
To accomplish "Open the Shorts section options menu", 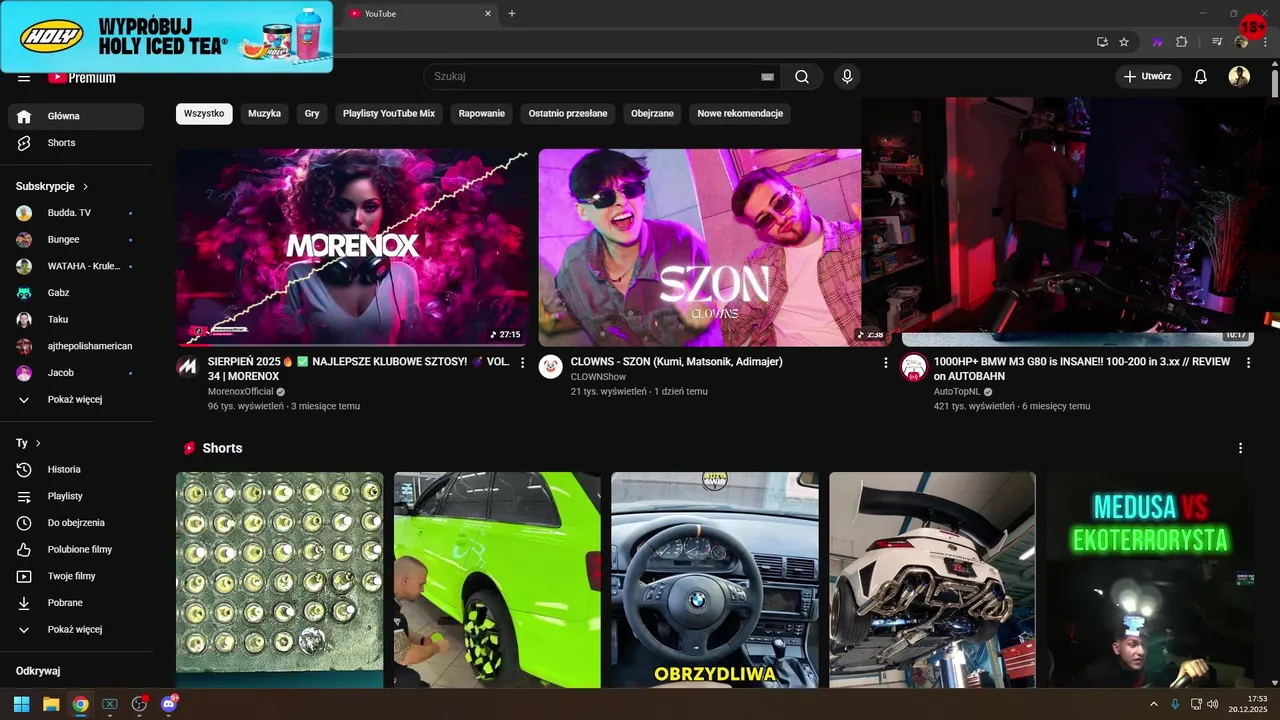I will (x=1241, y=448).
